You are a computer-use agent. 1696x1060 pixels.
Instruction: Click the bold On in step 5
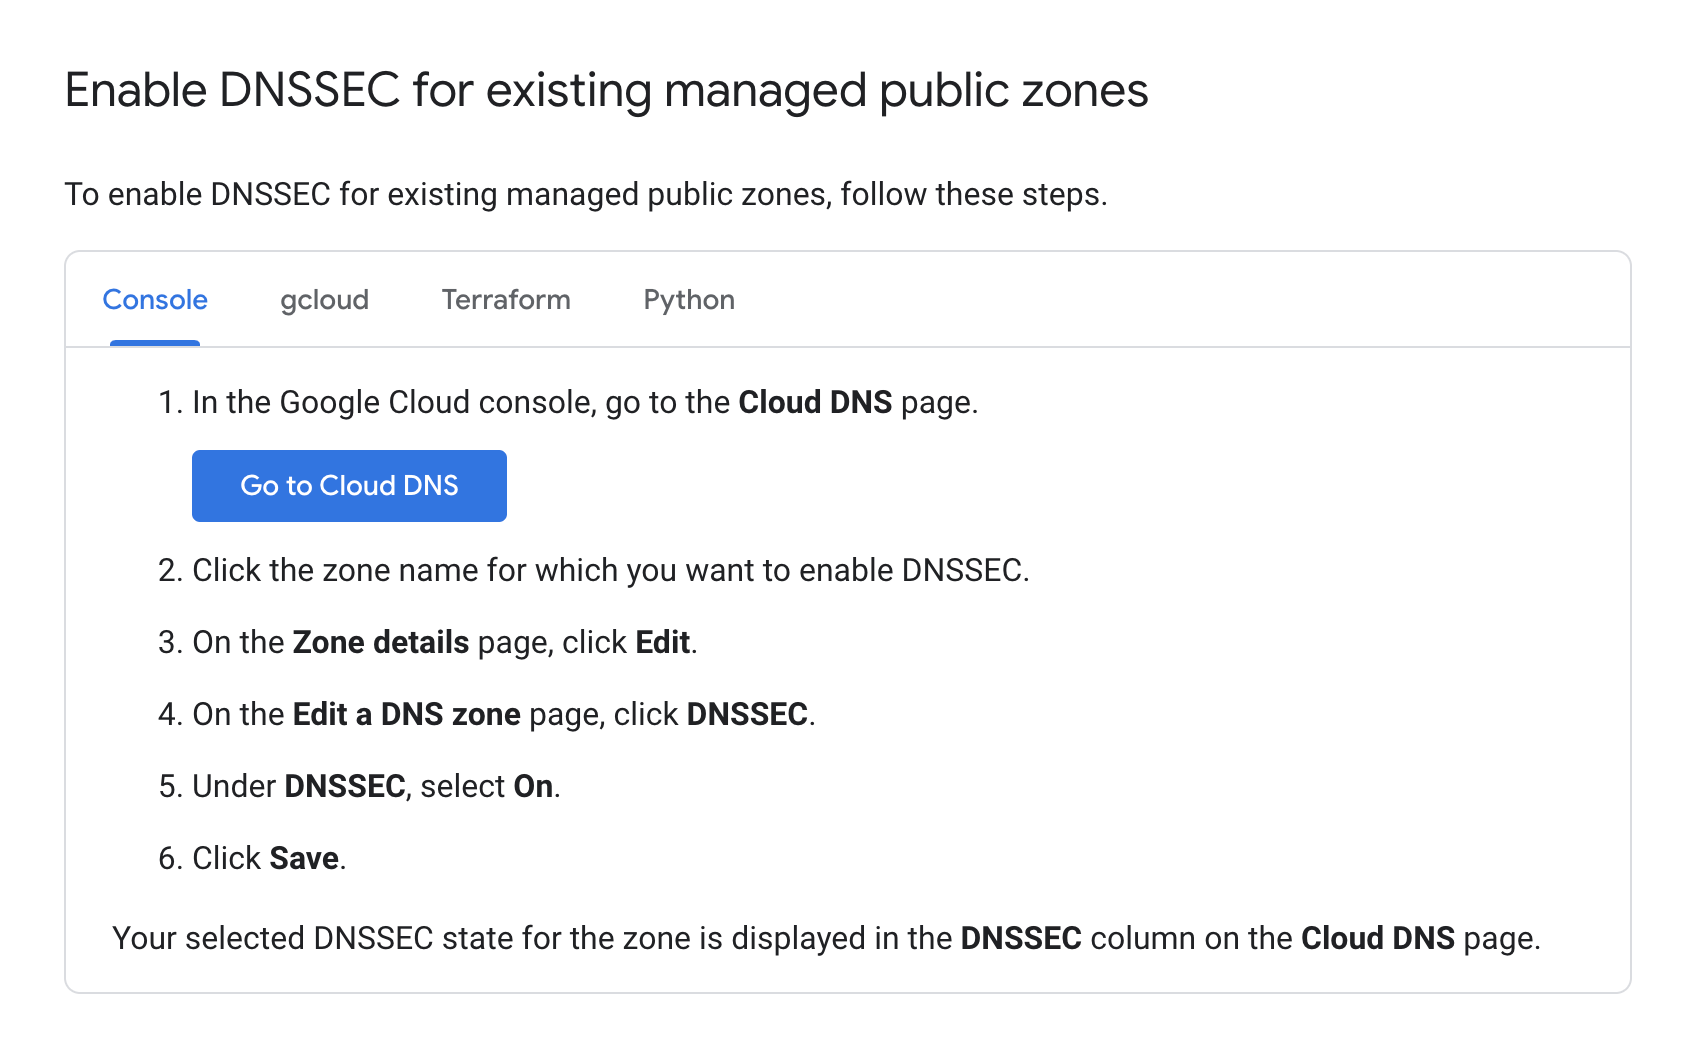533,786
